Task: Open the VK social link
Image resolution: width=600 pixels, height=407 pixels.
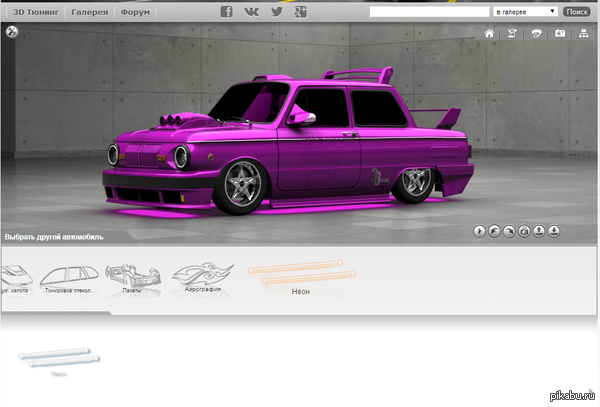Action: (x=251, y=12)
